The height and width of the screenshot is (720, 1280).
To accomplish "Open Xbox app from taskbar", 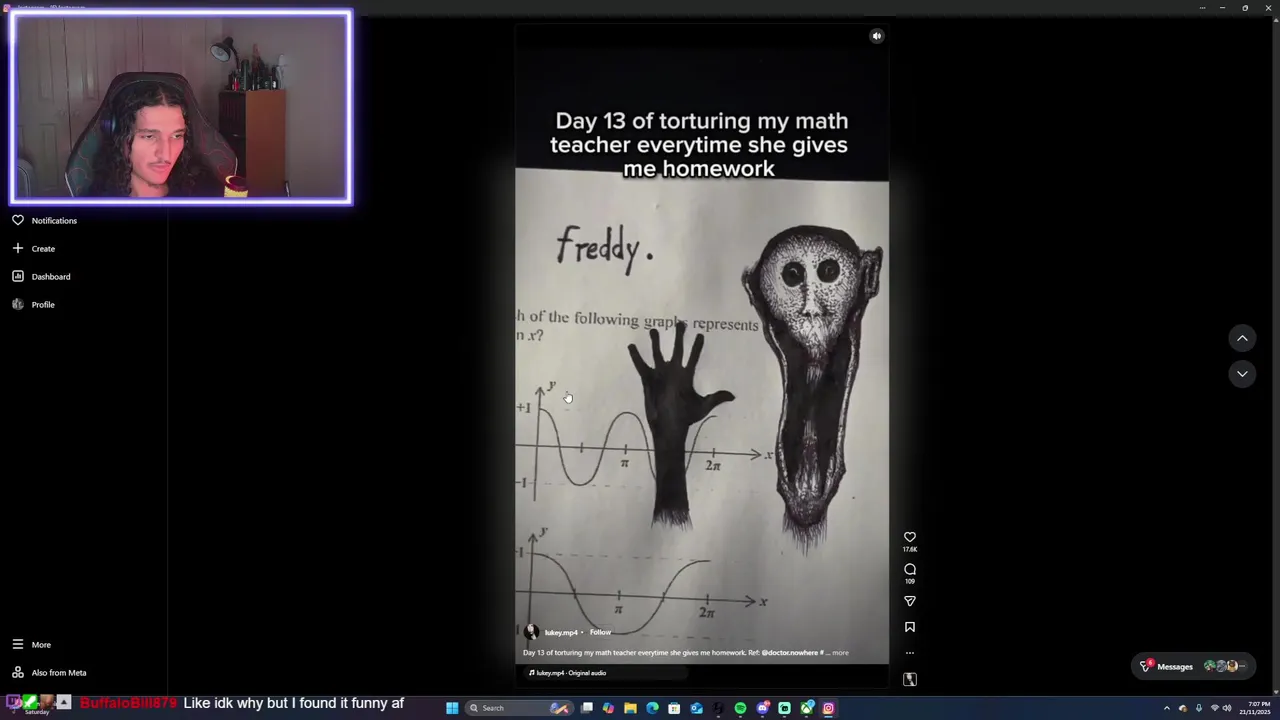I will (807, 708).
